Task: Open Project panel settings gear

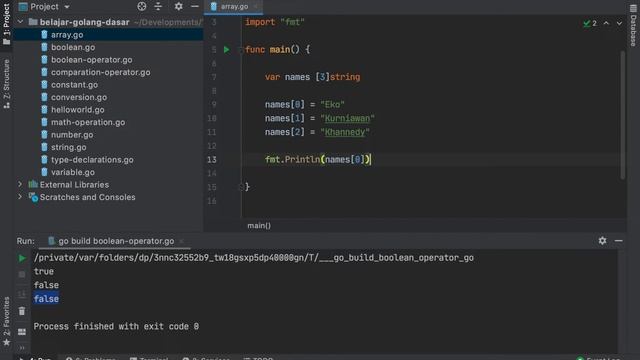Action: [178, 6]
